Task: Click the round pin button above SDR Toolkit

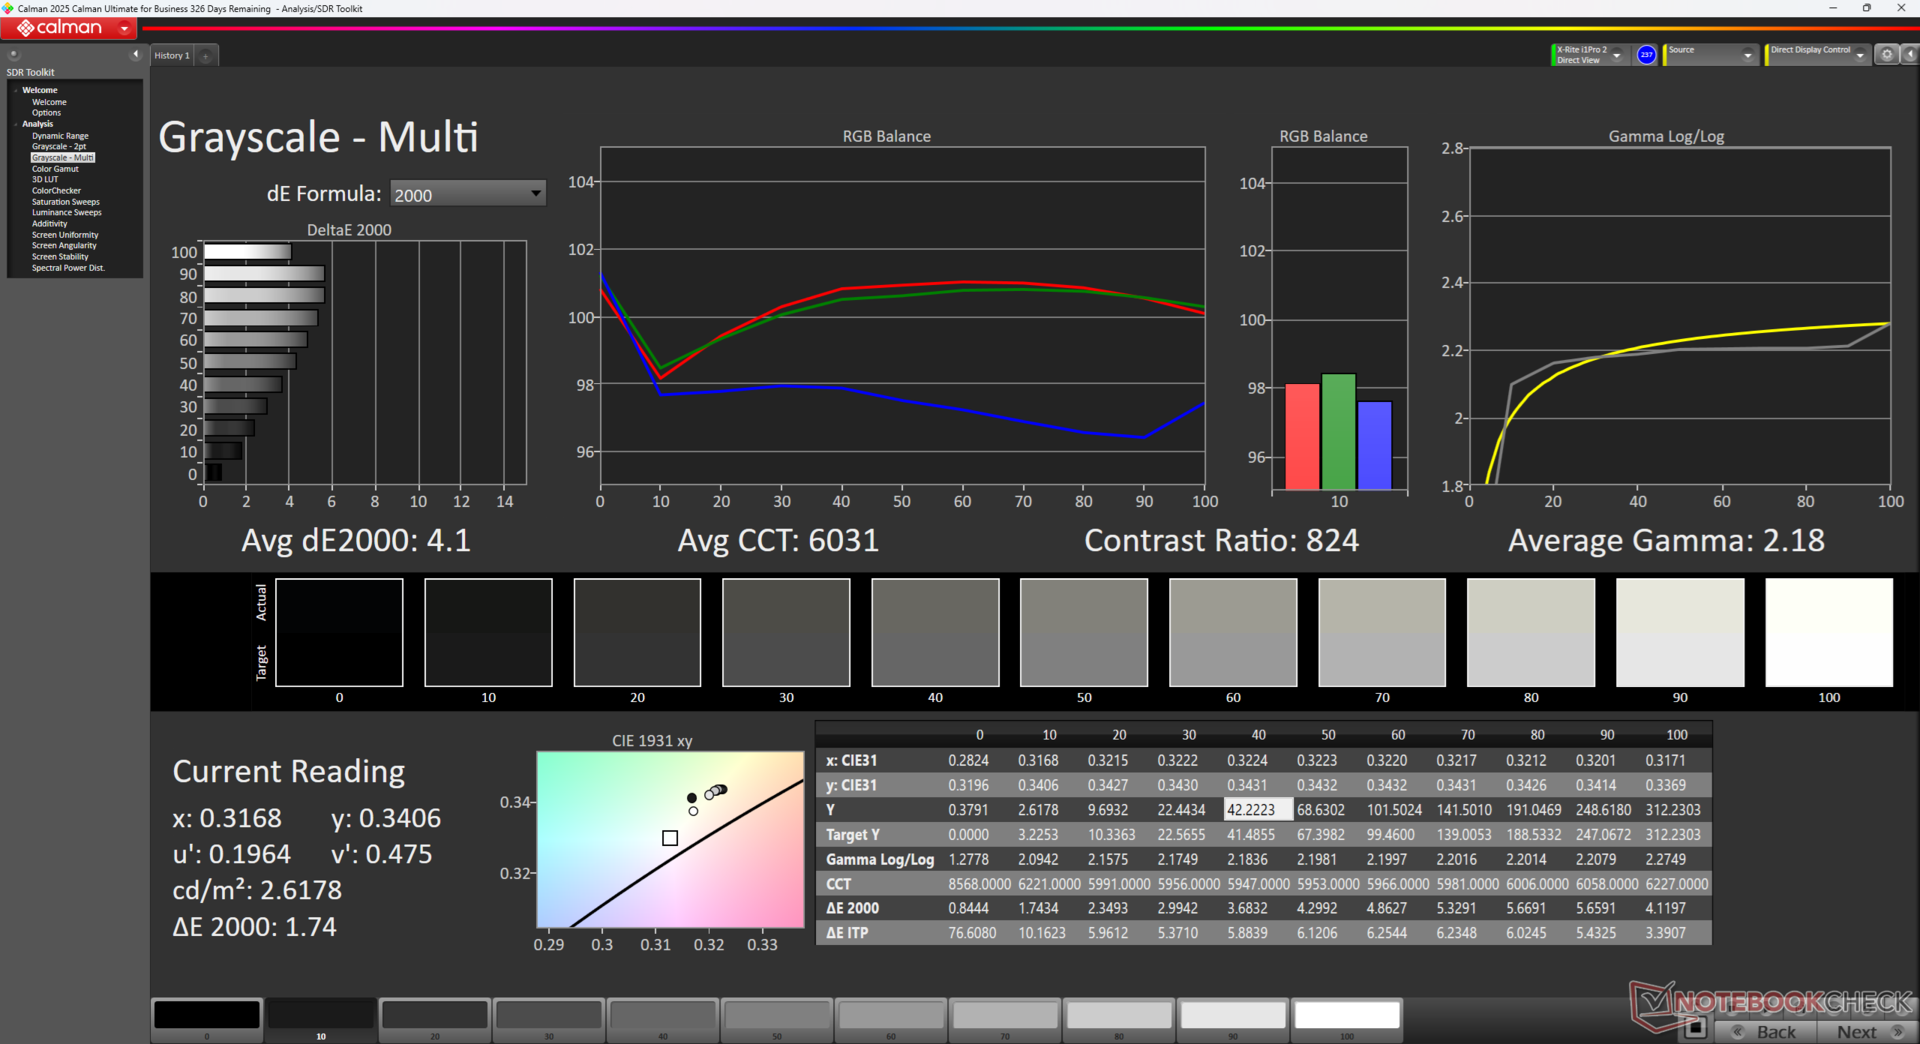Action: [x=14, y=55]
